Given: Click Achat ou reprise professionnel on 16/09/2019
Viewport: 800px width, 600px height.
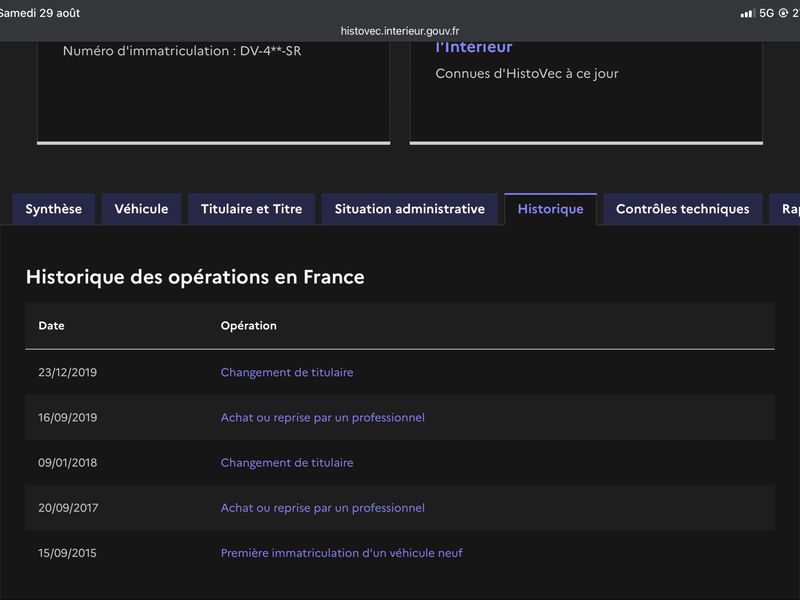Looking at the screenshot, I should pyautogui.click(x=322, y=417).
